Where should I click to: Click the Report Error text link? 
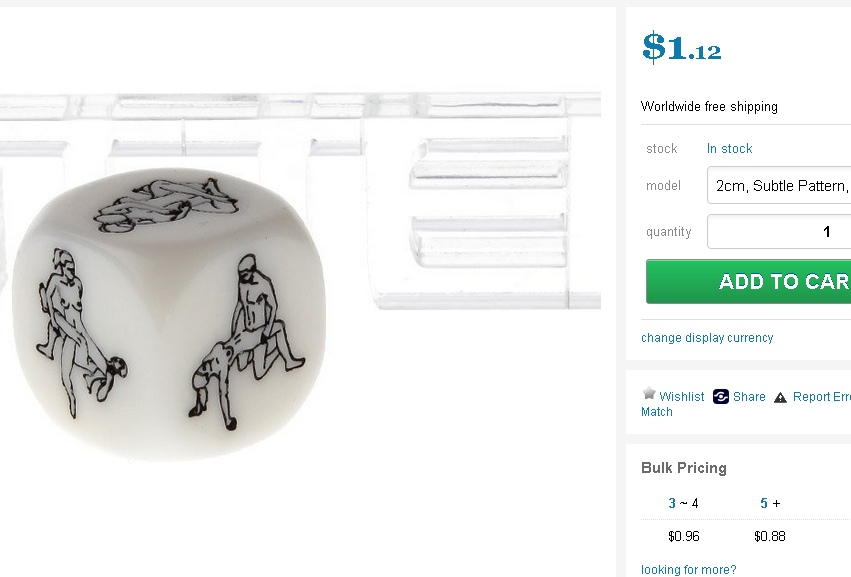821,397
